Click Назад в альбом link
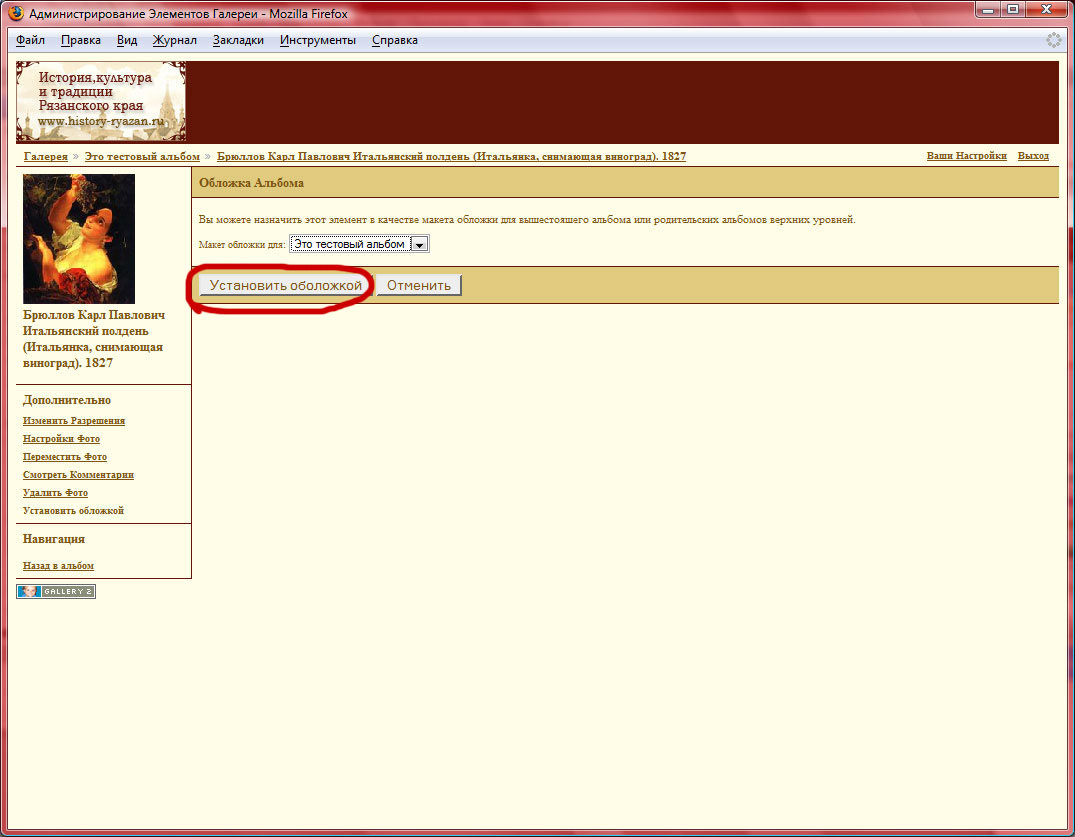1075x837 pixels. pyautogui.click(x=58, y=566)
